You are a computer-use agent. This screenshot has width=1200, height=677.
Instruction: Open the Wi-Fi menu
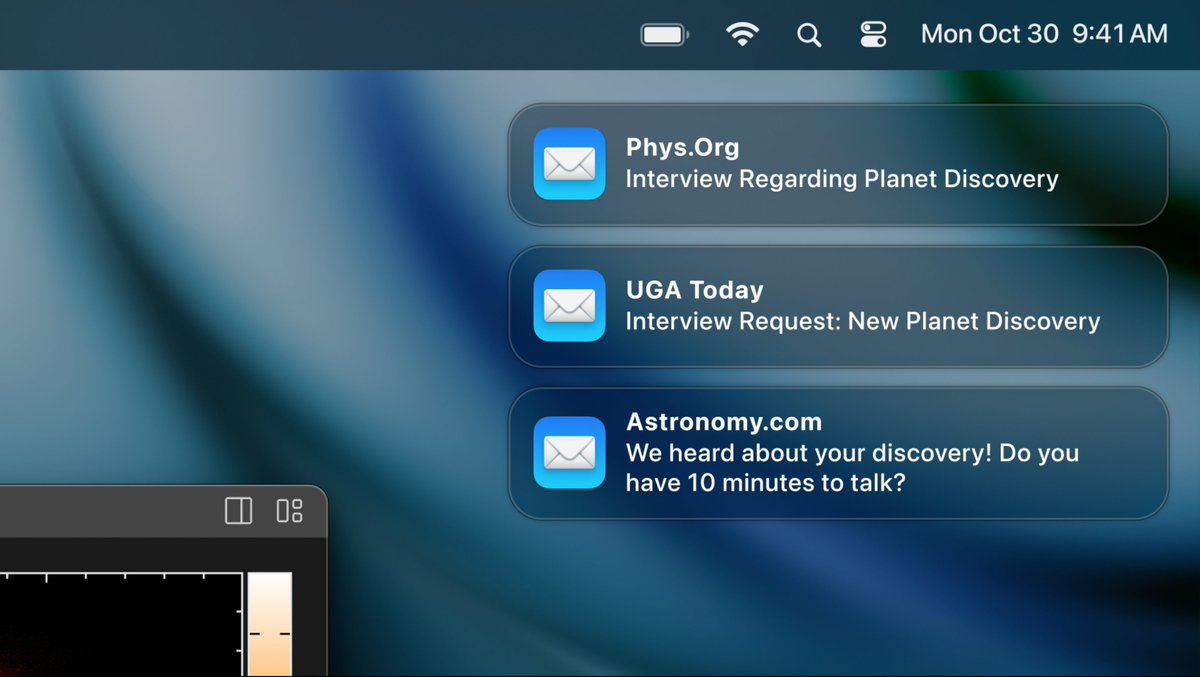pyautogui.click(x=741, y=35)
